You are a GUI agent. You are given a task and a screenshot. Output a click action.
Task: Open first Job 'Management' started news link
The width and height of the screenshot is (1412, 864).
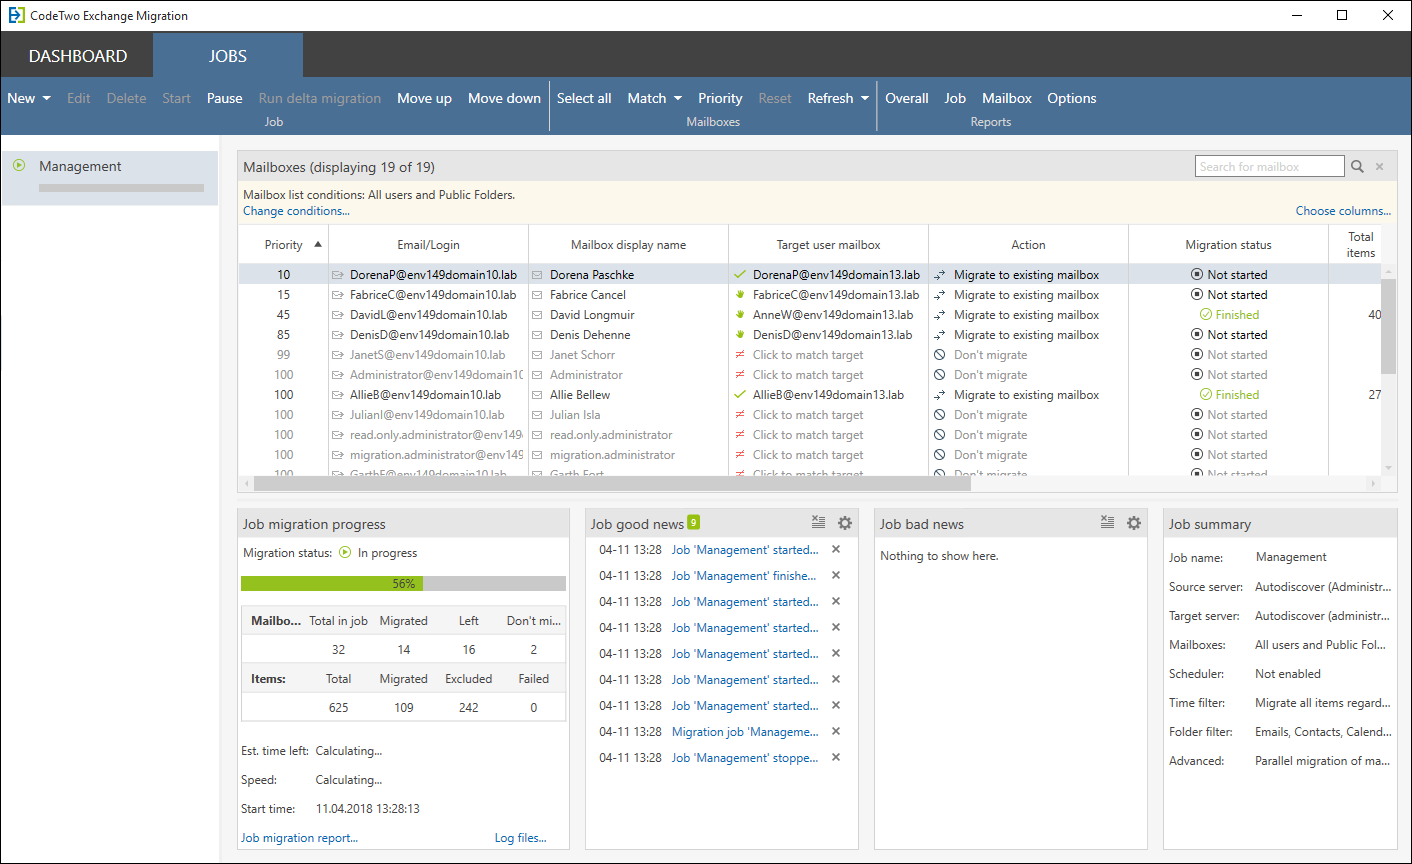tap(745, 550)
